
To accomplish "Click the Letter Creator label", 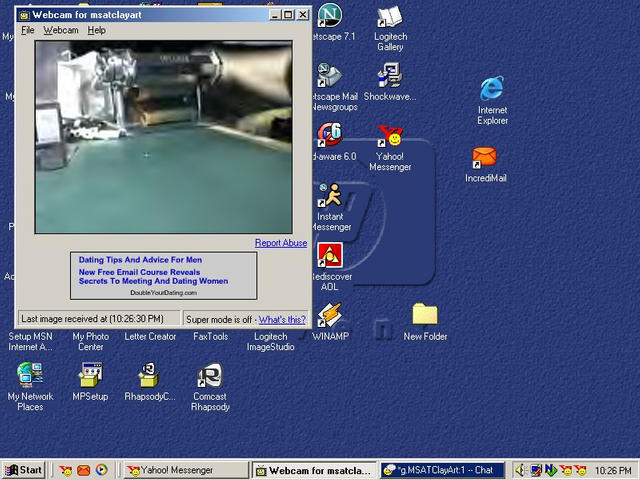I will pos(150,337).
